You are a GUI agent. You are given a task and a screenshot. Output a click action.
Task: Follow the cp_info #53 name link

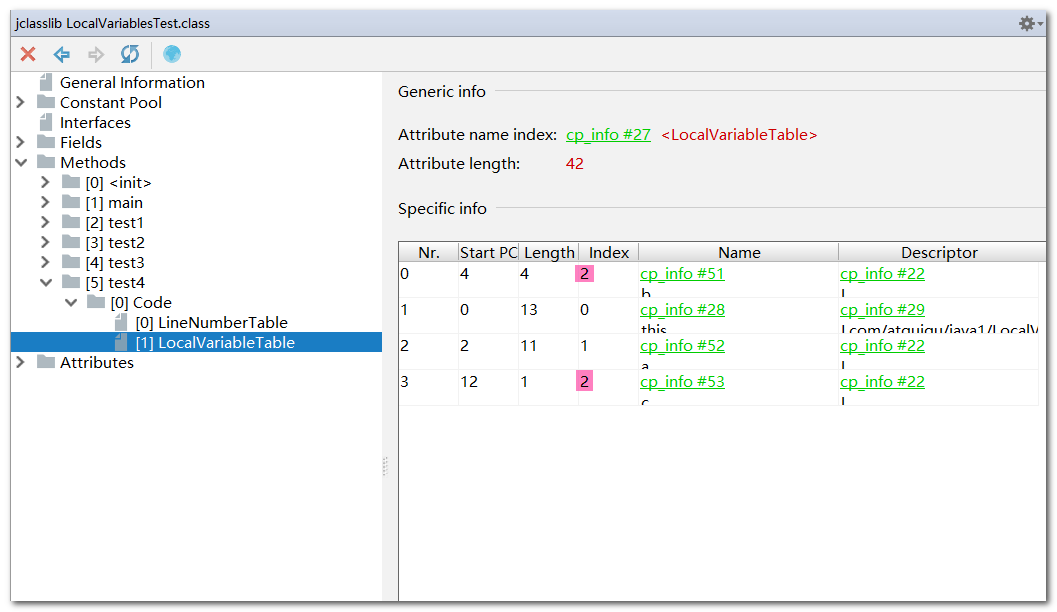click(x=682, y=381)
